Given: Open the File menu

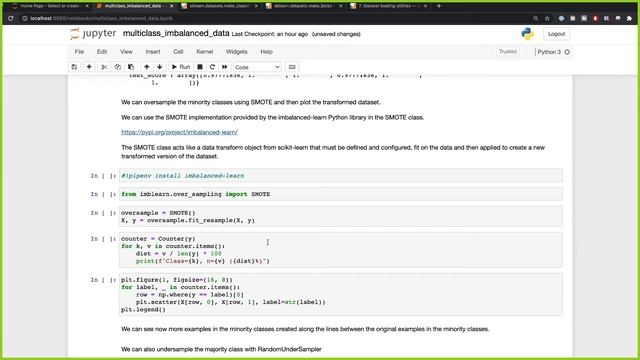Looking at the screenshot, I should pos(79,52).
